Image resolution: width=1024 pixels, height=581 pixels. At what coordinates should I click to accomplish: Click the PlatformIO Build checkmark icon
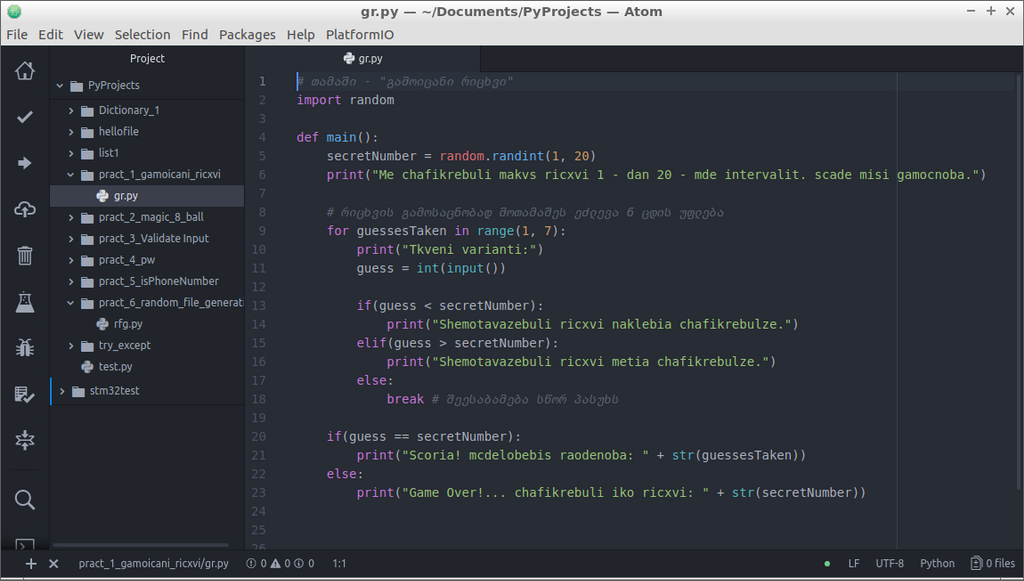click(25, 117)
